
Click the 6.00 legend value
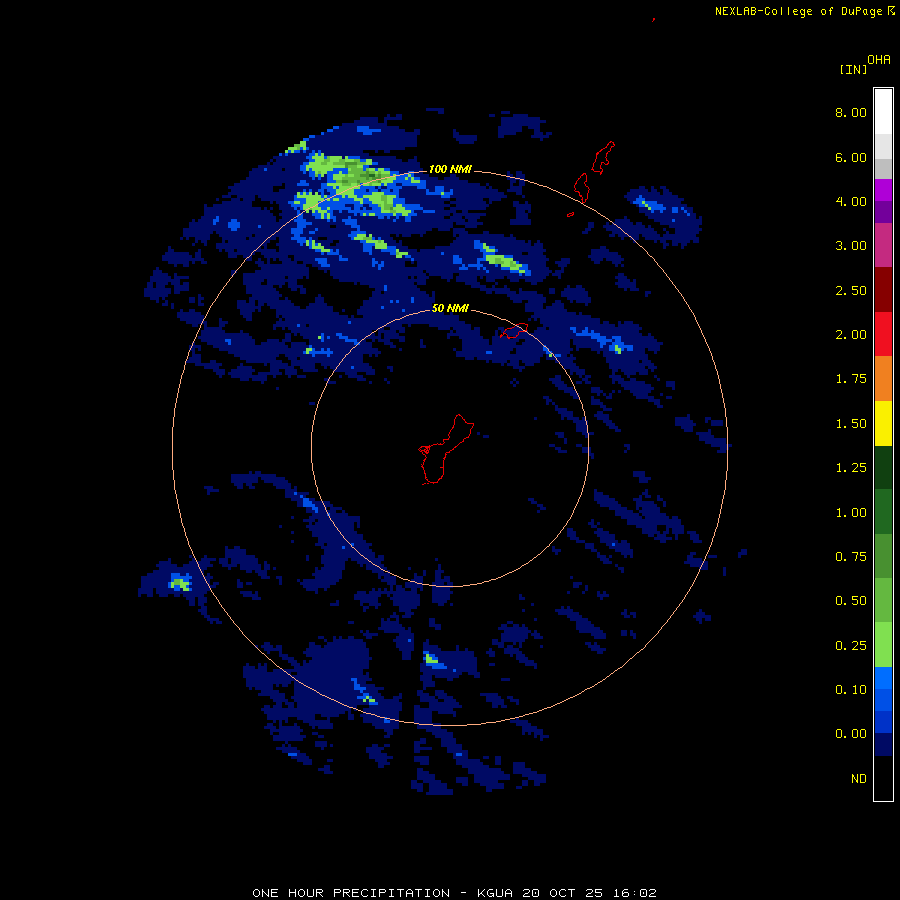click(851, 157)
